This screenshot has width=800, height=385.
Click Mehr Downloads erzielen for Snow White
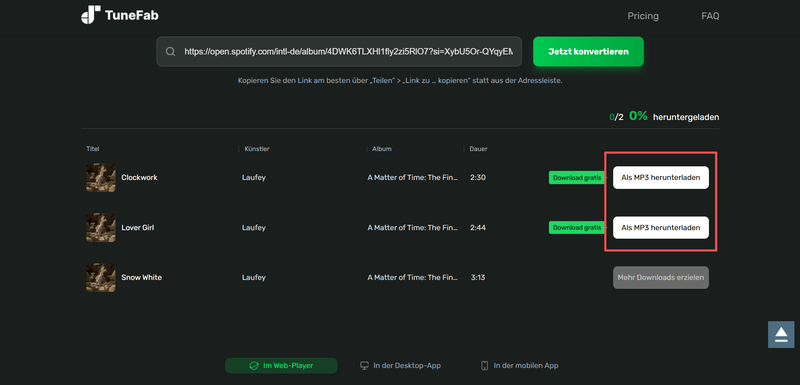pos(661,277)
